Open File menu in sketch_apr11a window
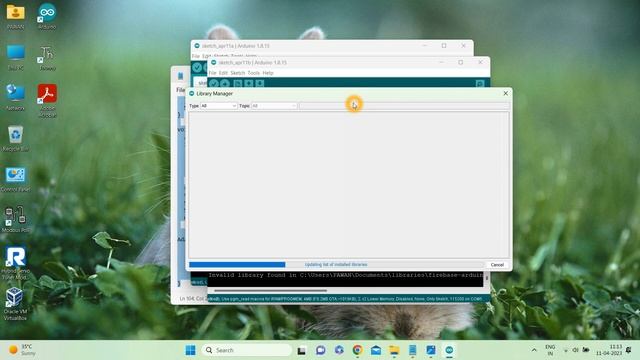The image size is (640, 360). click(x=196, y=56)
